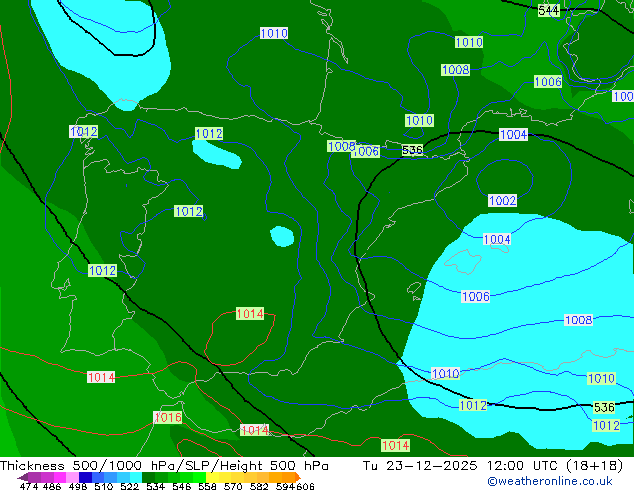
Task: Select the 1012 label beside small cyan patch
Action: pos(209,133)
